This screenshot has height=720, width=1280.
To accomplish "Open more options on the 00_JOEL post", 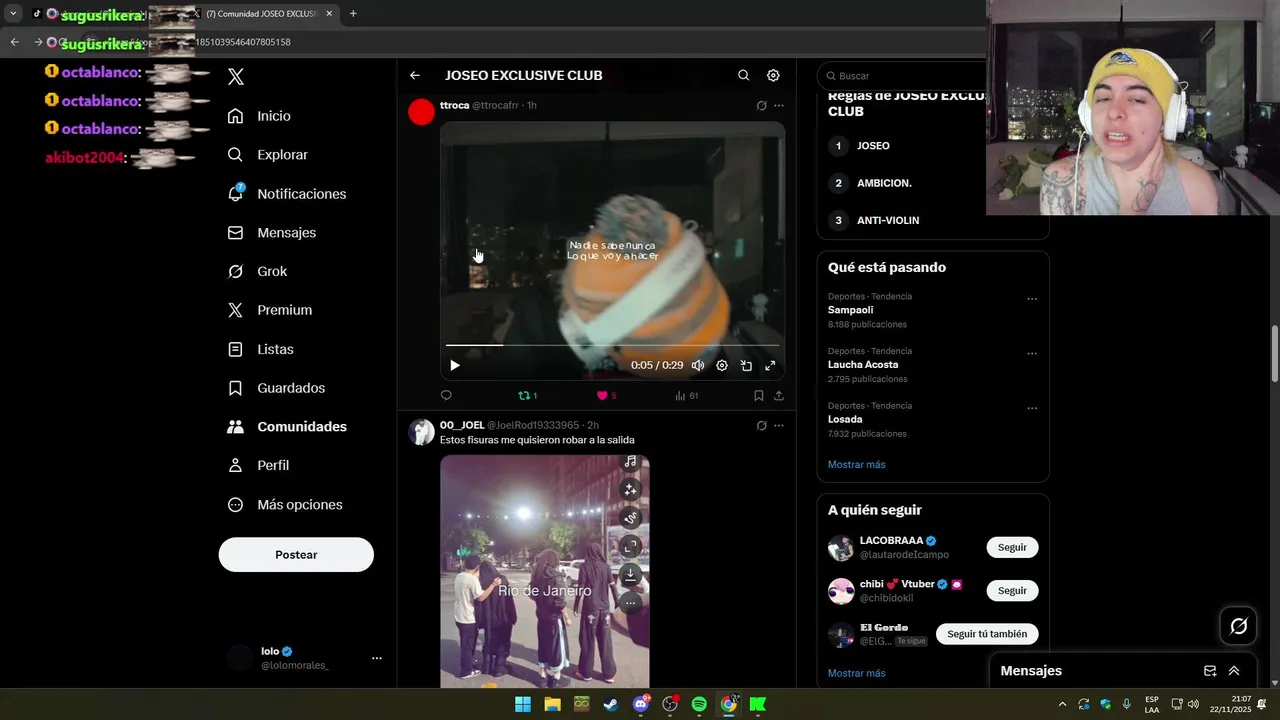I will point(779,425).
